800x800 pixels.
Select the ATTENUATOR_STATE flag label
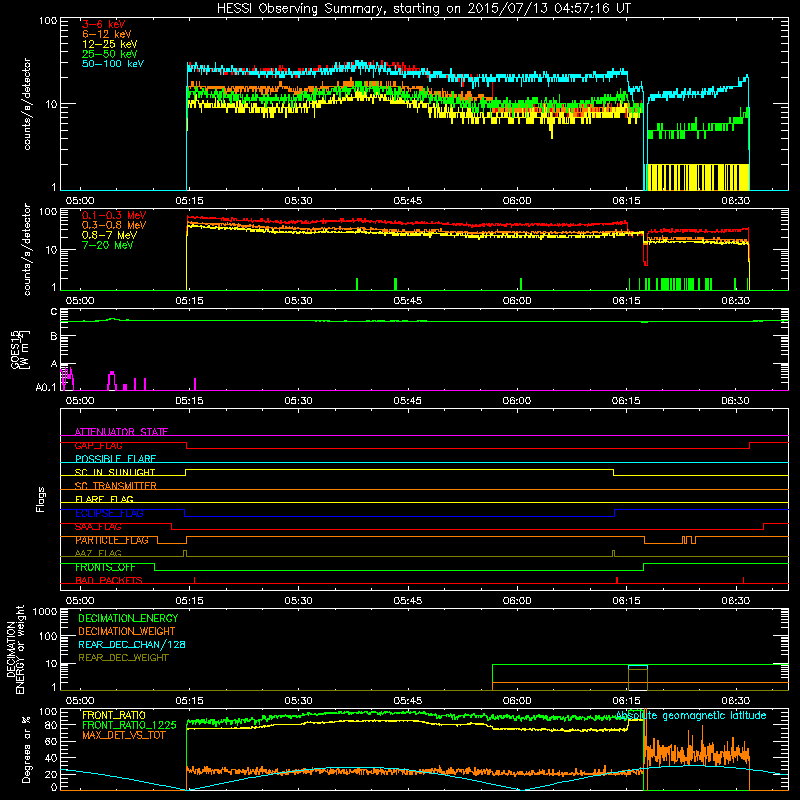pyautogui.click(x=121, y=432)
